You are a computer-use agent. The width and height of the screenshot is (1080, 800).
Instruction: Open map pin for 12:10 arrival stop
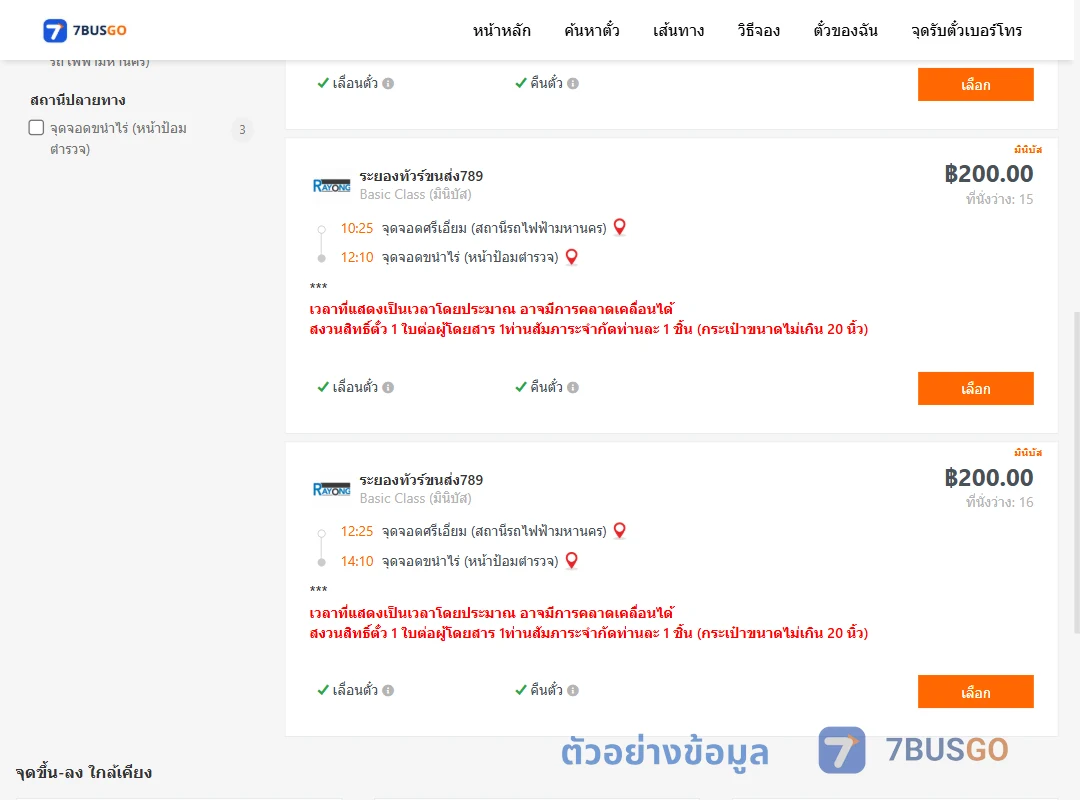[571, 257]
